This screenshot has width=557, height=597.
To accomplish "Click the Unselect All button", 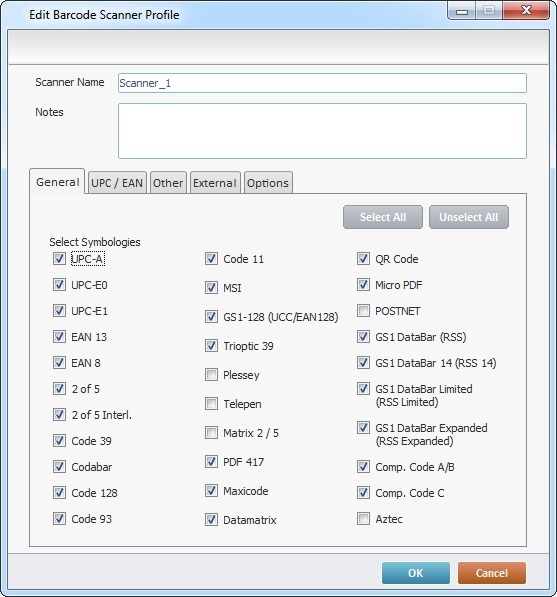I will 469,217.
